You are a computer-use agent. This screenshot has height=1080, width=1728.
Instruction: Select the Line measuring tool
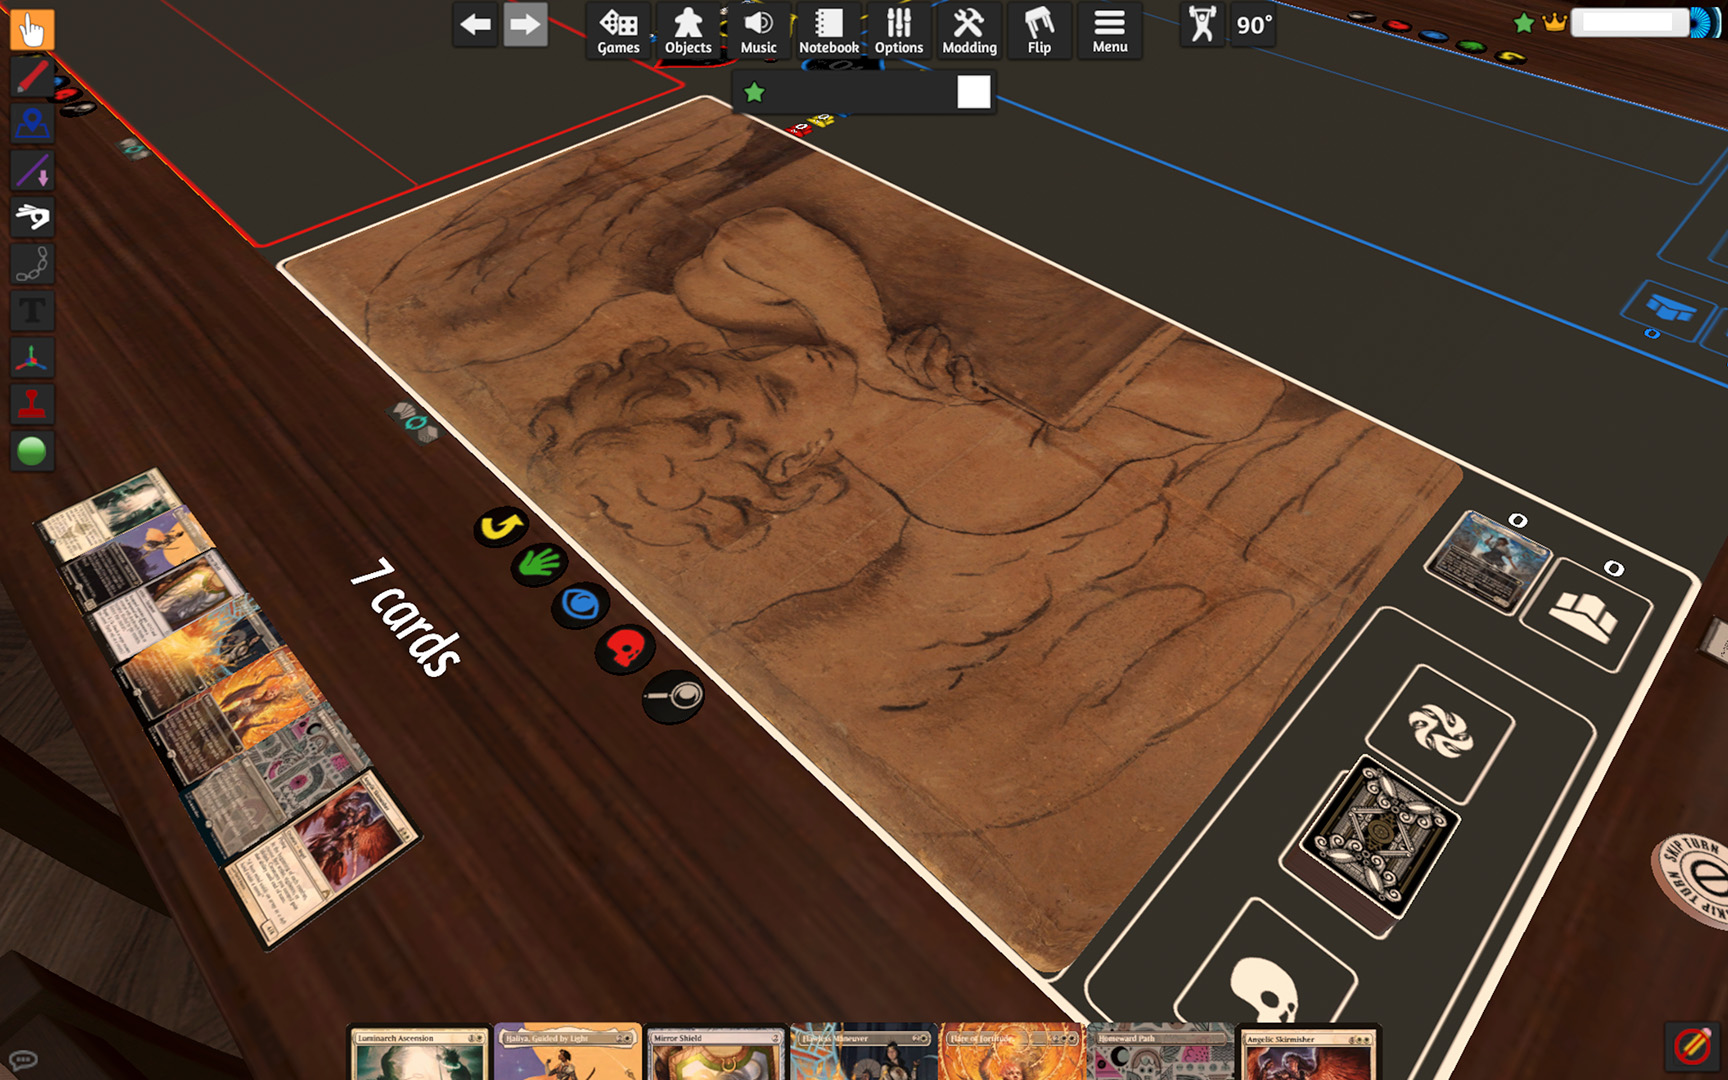[x=32, y=171]
